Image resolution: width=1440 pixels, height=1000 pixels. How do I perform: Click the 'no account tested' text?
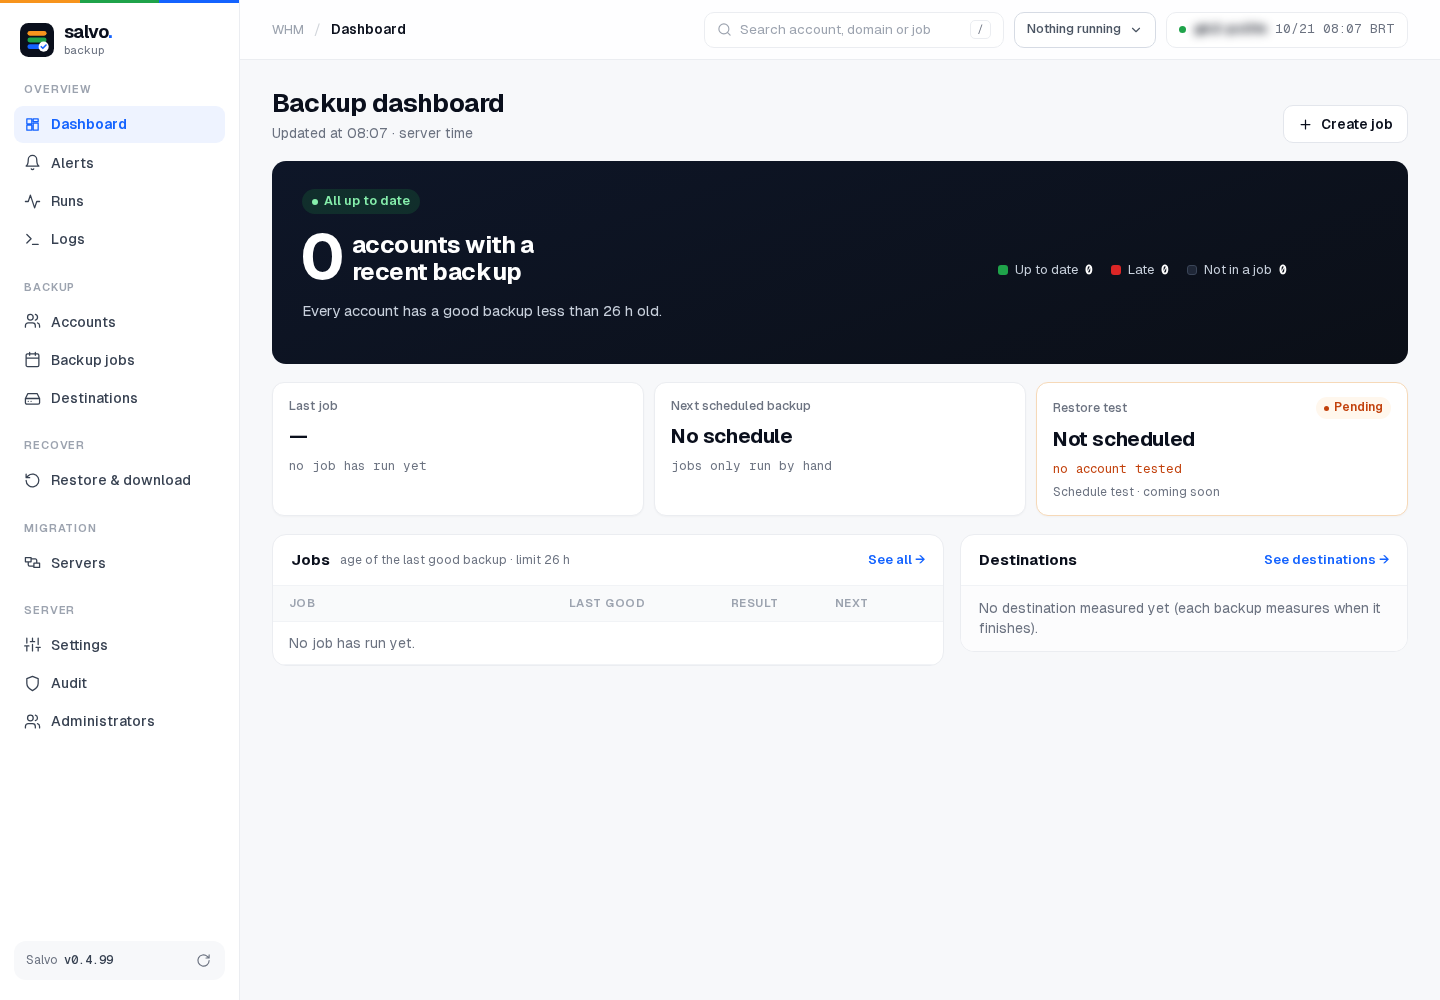click(1117, 469)
